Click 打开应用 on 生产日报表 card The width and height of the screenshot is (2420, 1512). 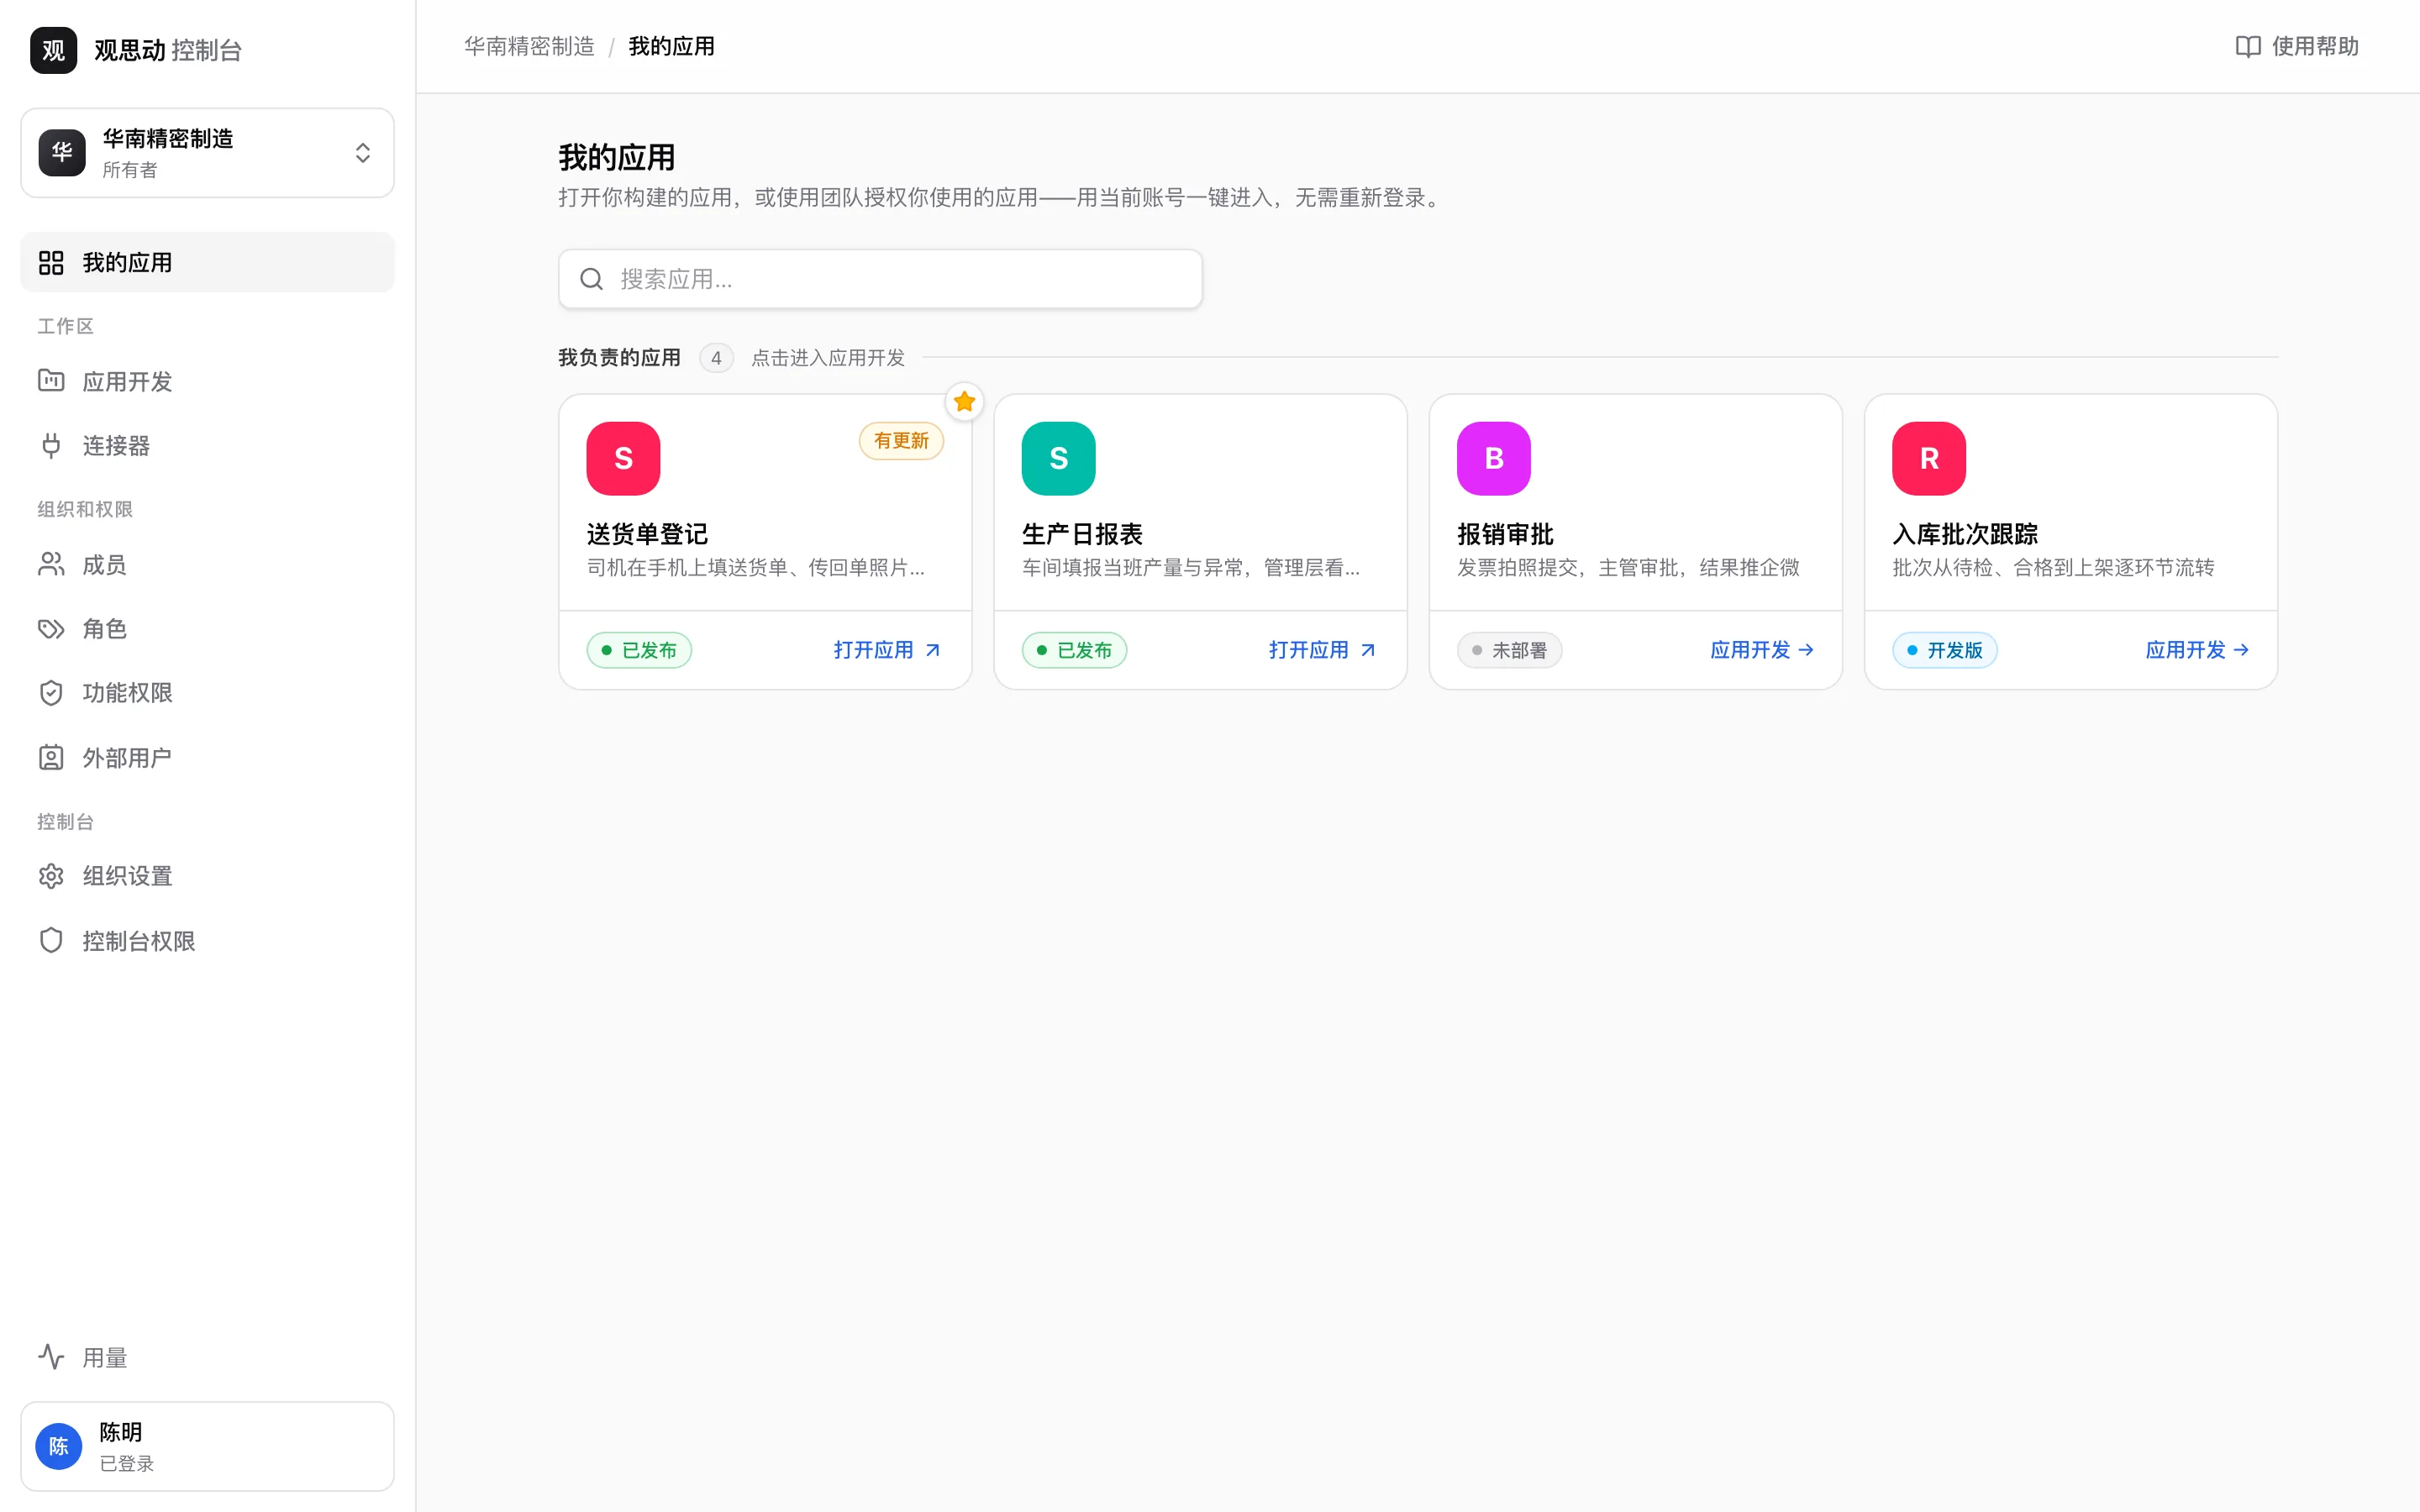[1322, 650]
